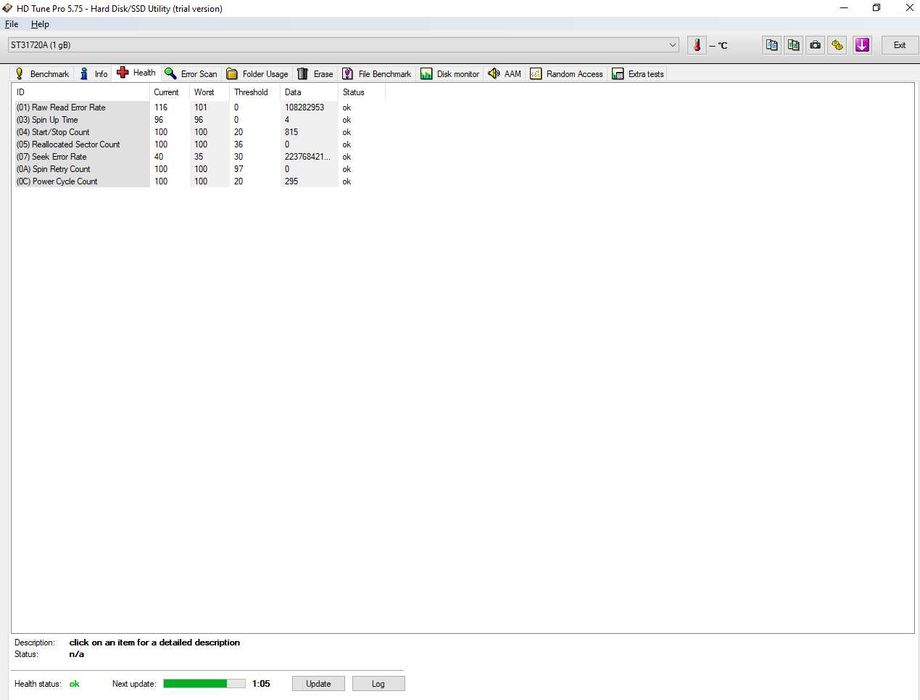This screenshot has width=920, height=700.
Task: Click the worst value 35
Action: click(199, 157)
